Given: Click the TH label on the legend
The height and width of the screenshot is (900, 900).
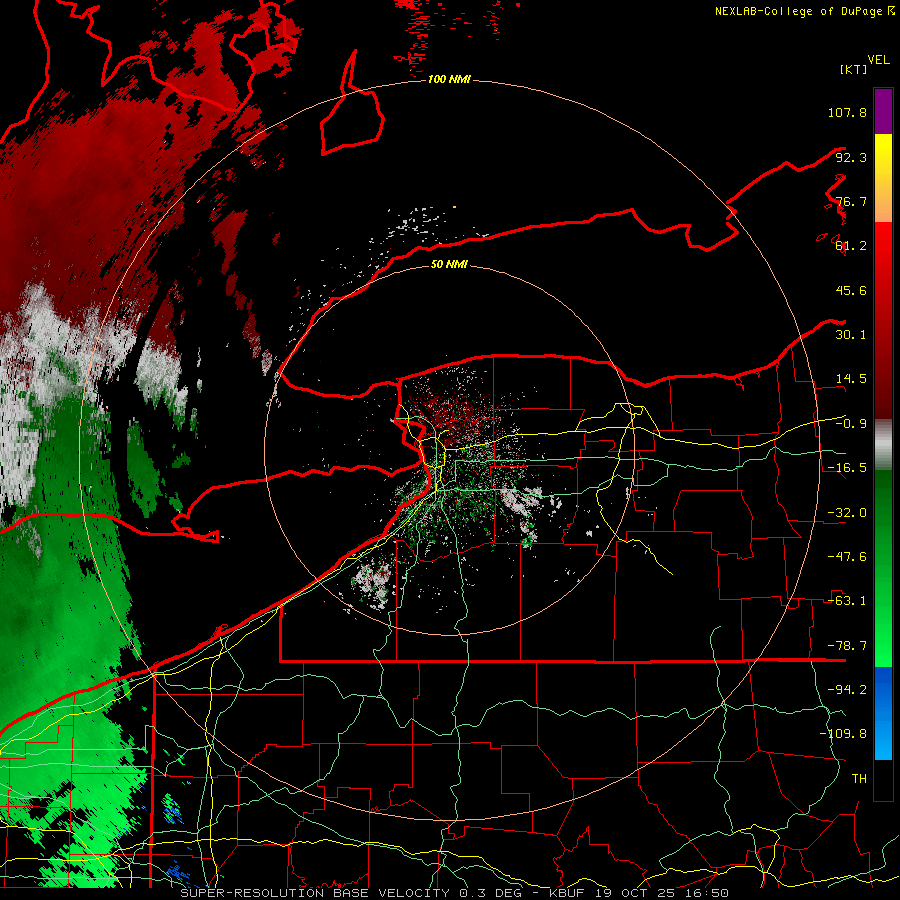Looking at the screenshot, I should 859,779.
